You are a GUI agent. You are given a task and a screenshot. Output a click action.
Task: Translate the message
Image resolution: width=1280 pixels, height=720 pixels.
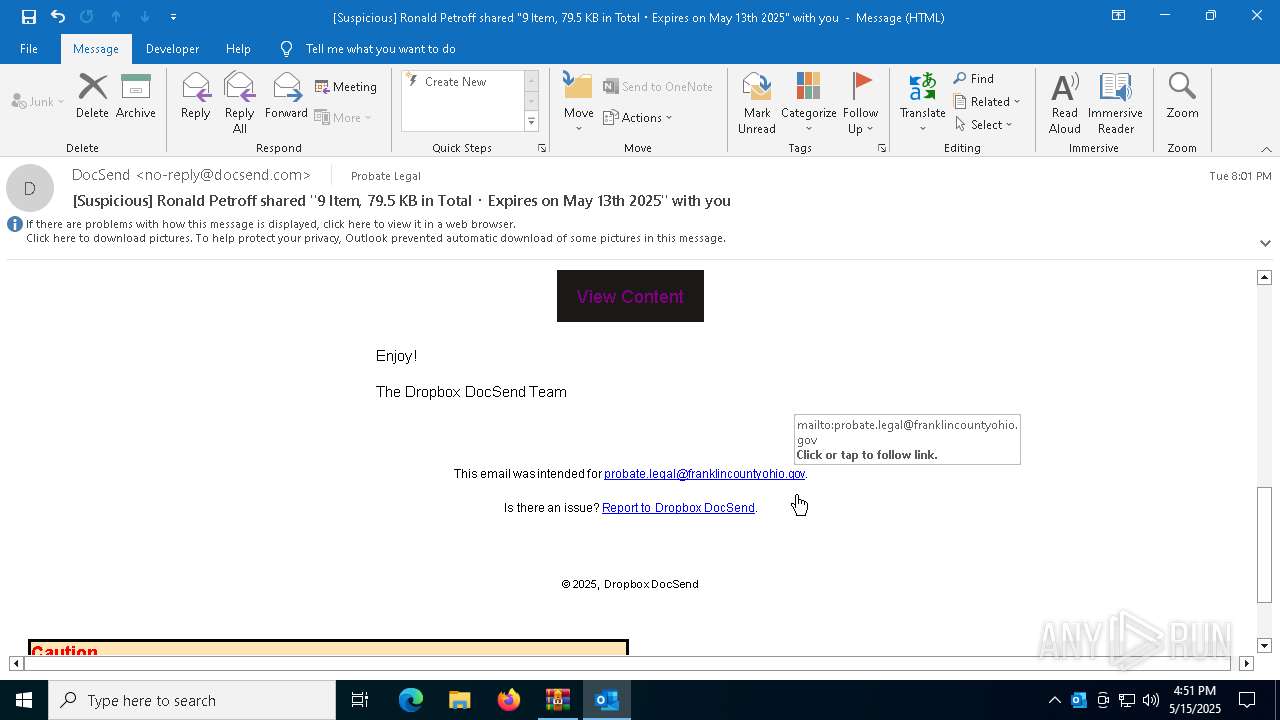coord(922,103)
